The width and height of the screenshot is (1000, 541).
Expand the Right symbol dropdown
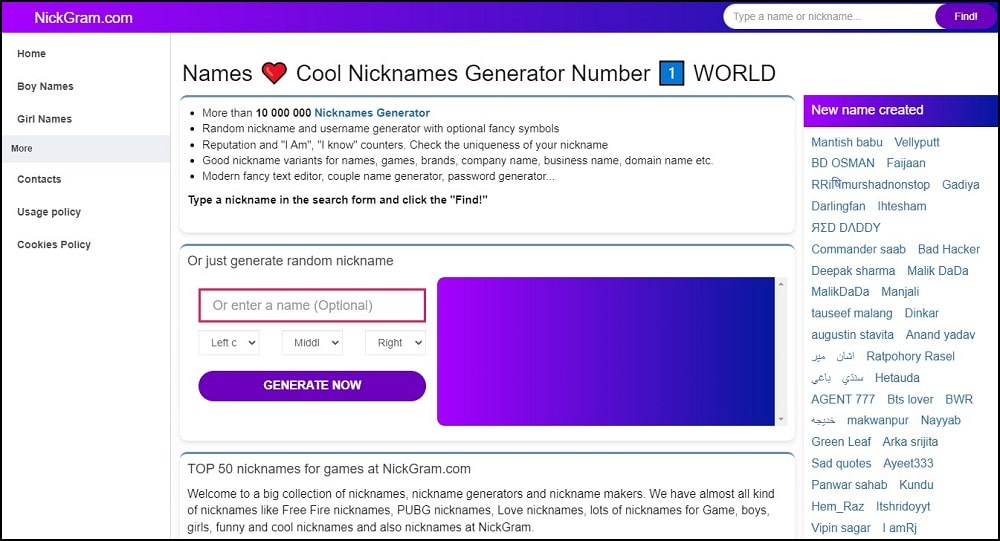395,343
